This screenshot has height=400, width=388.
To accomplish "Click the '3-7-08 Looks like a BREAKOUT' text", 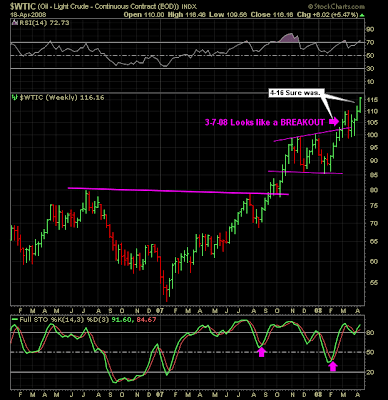I will [264, 122].
